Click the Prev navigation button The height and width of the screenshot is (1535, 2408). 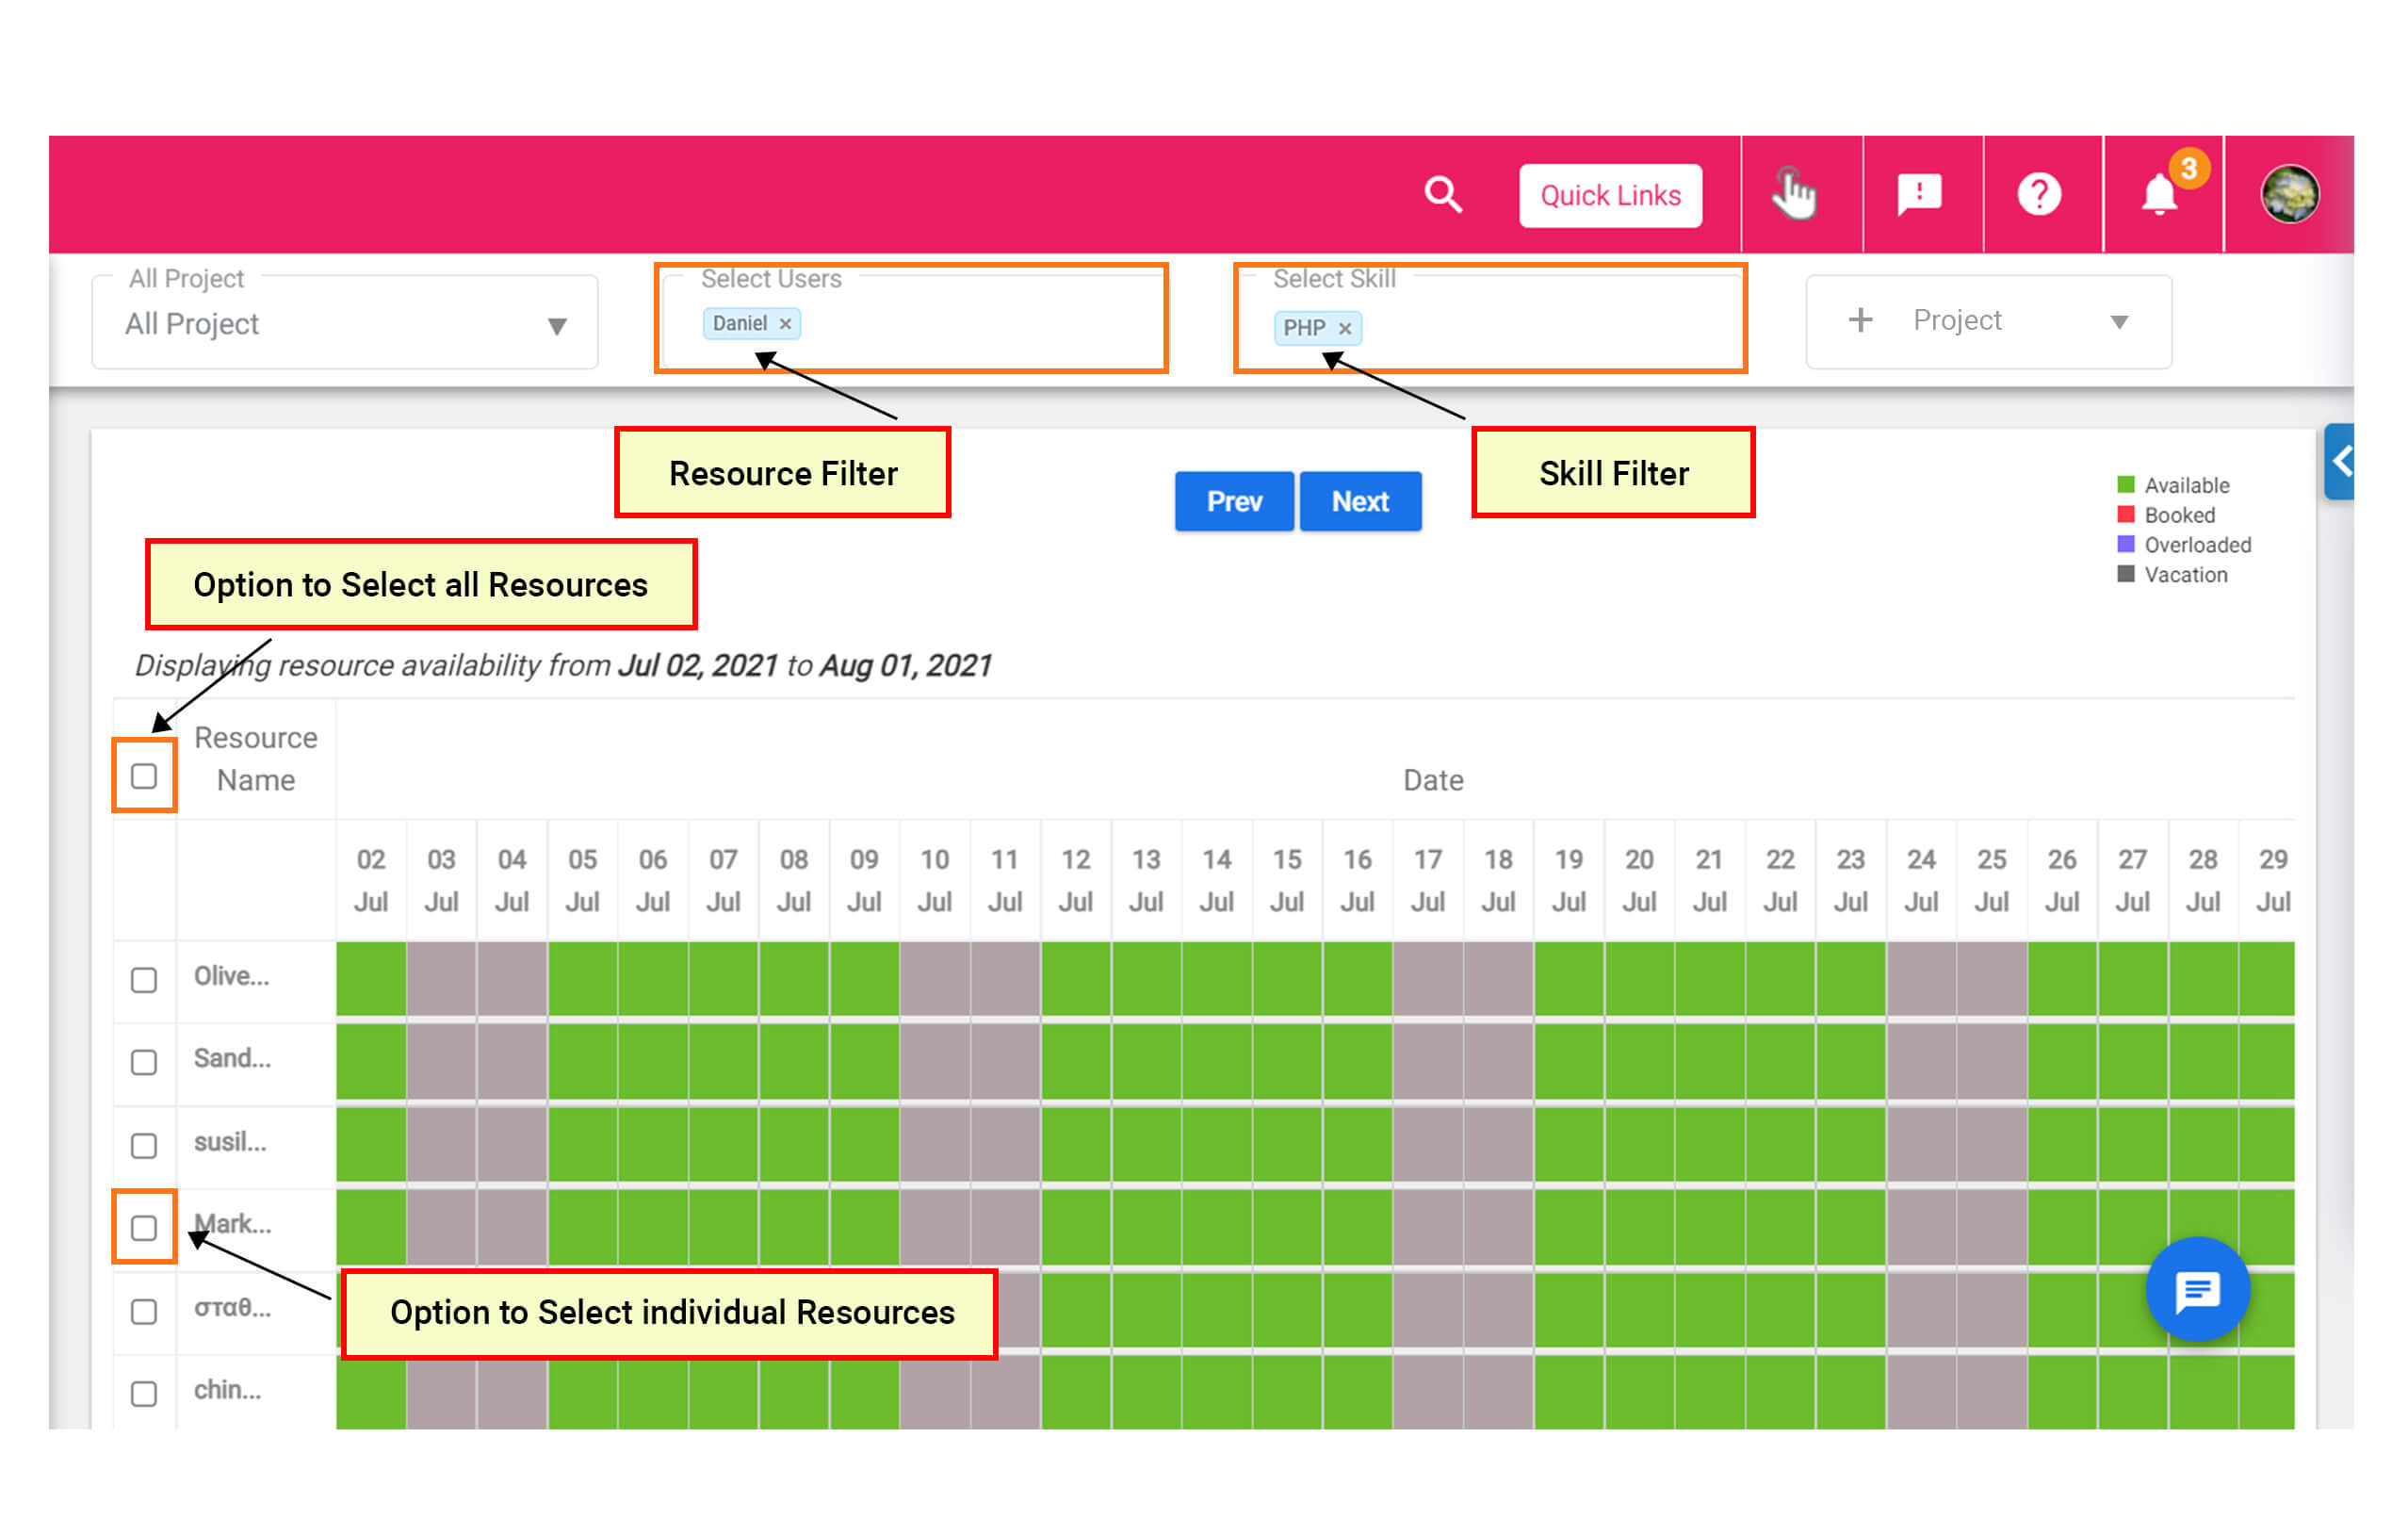[x=1230, y=502]
